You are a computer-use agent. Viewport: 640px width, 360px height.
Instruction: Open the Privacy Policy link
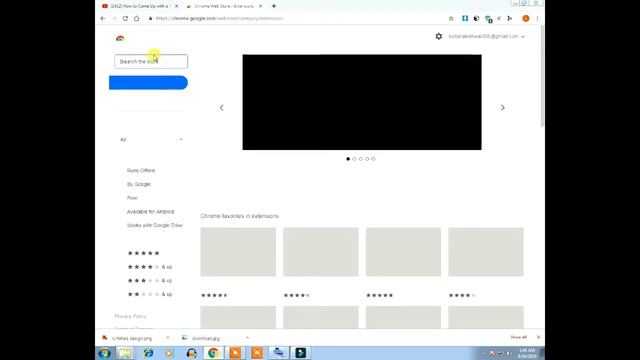point(130,316)
